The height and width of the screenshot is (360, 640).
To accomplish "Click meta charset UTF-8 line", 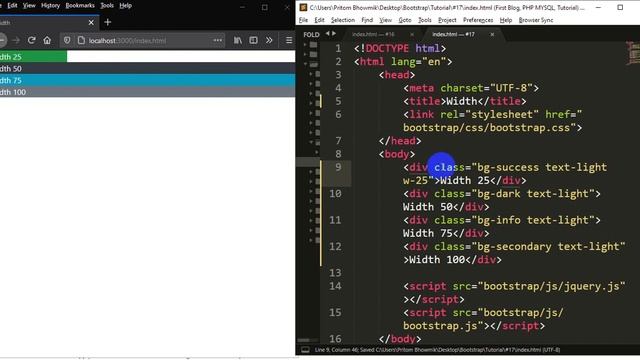I will pyautogui.click(x=471, y=88).
